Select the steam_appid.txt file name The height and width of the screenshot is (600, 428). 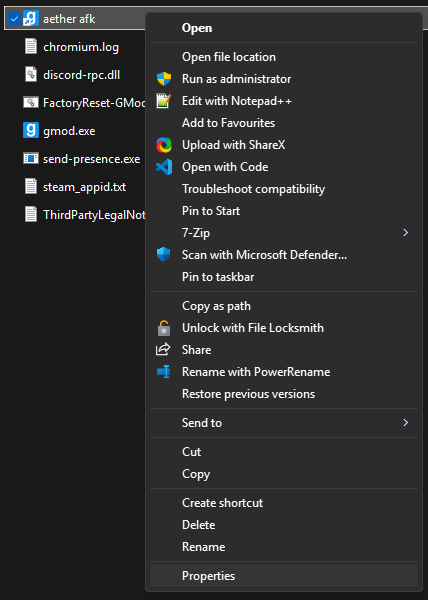tap(84, 187)
